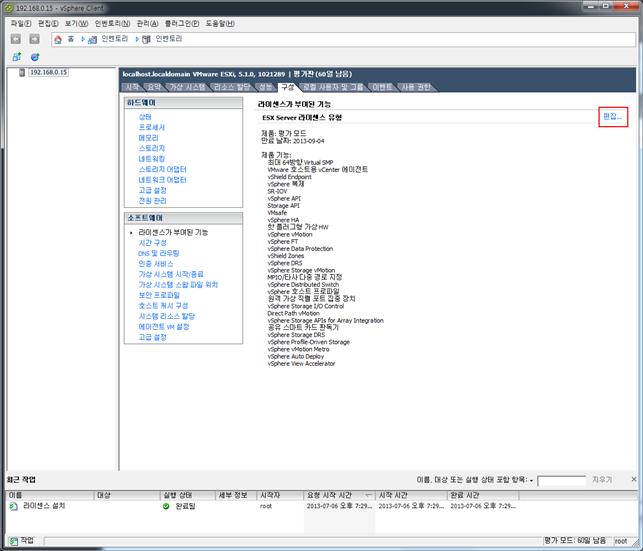Open the 보기(W) menu
The width and height of the screenshot is (643, 551).
[x=76, y=24]
